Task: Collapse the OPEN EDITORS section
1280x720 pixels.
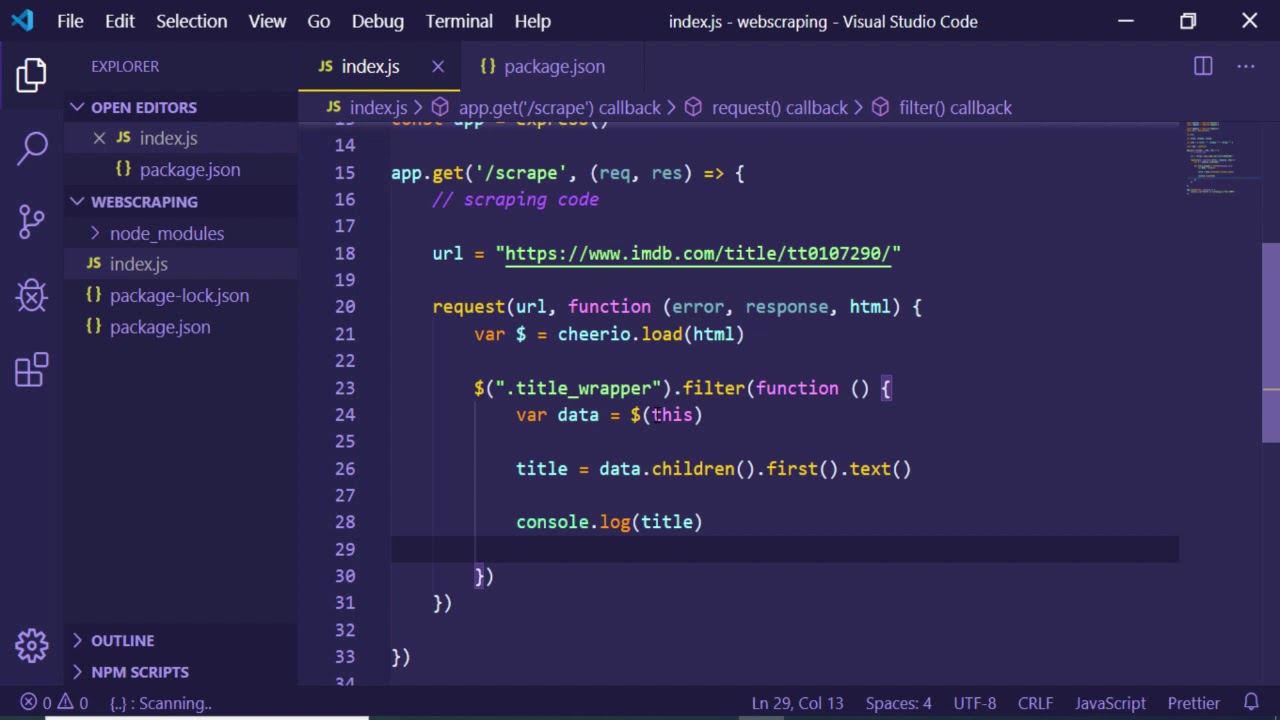Action: [143, 107]
